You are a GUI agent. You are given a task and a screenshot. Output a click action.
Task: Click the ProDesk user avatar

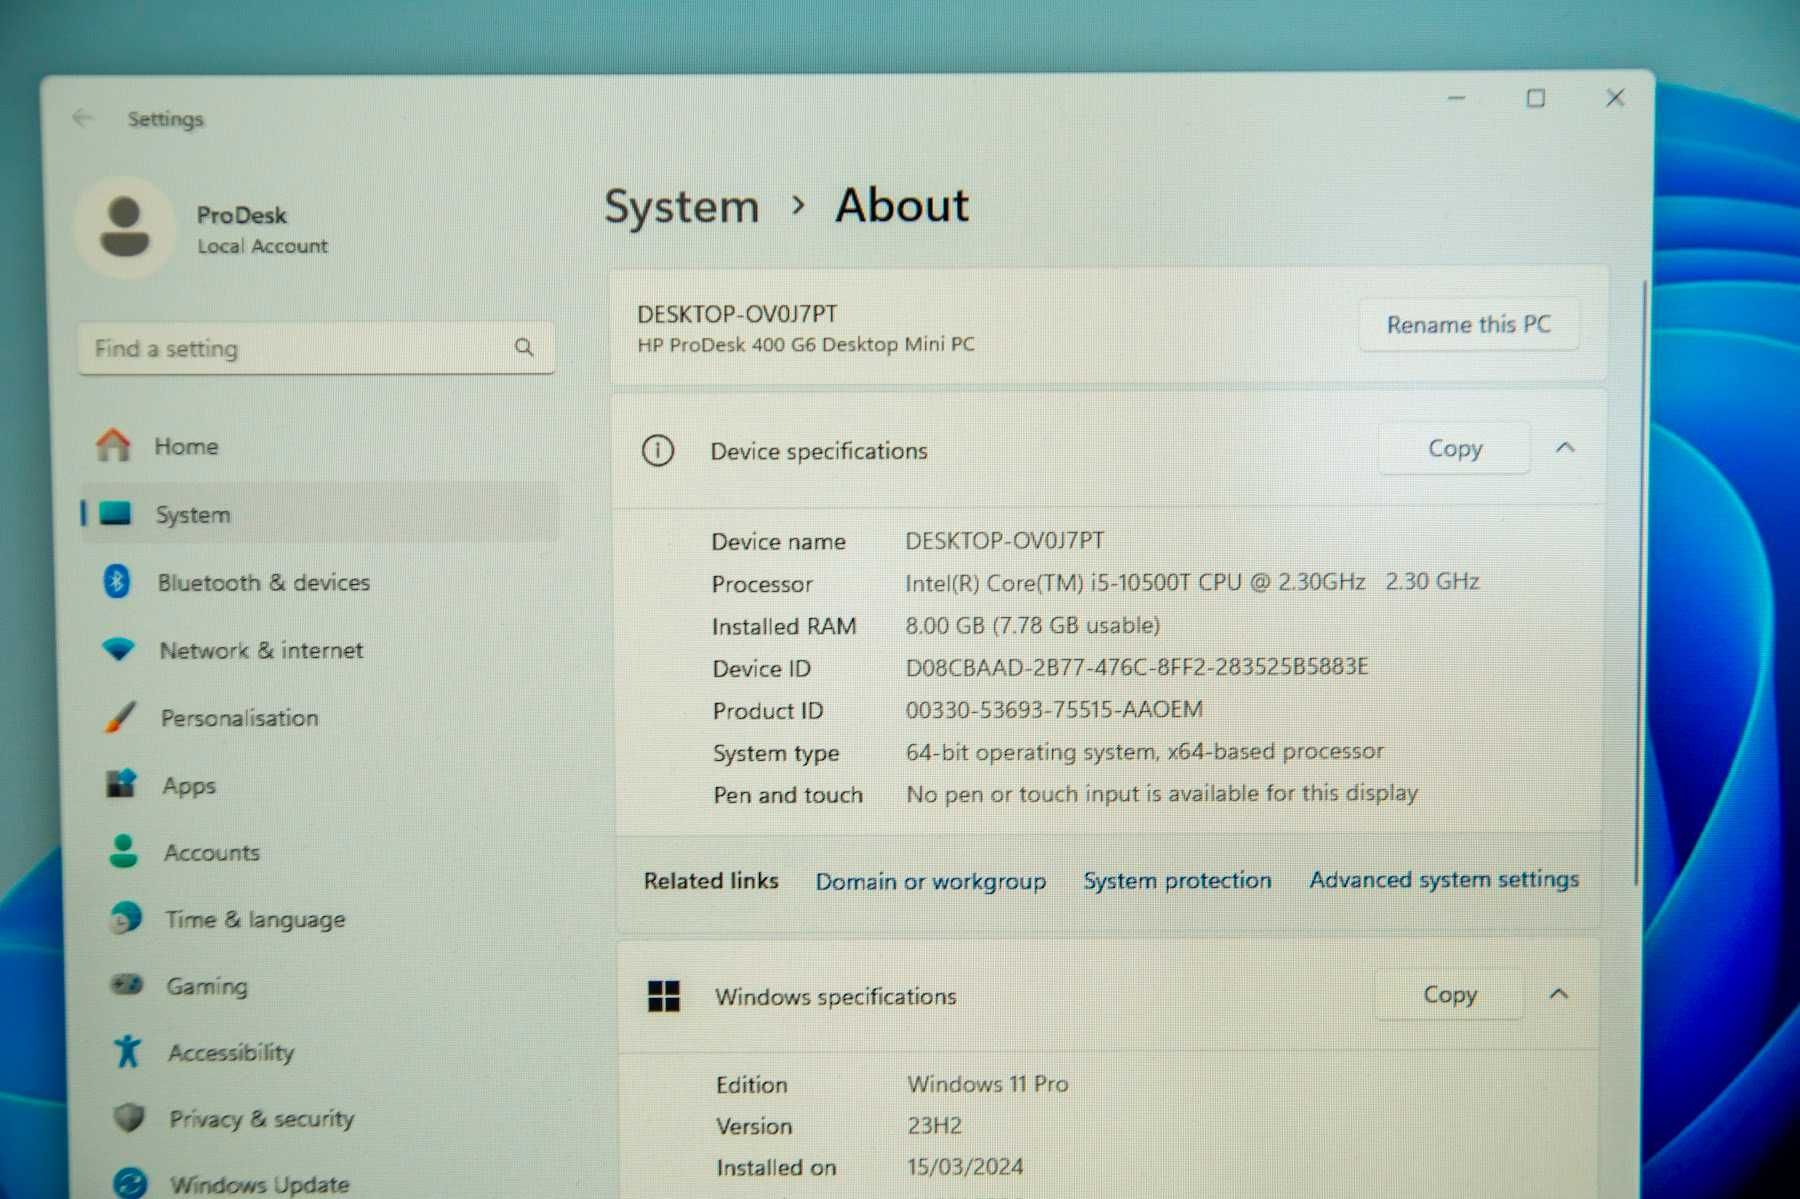(x=124, y=228)
